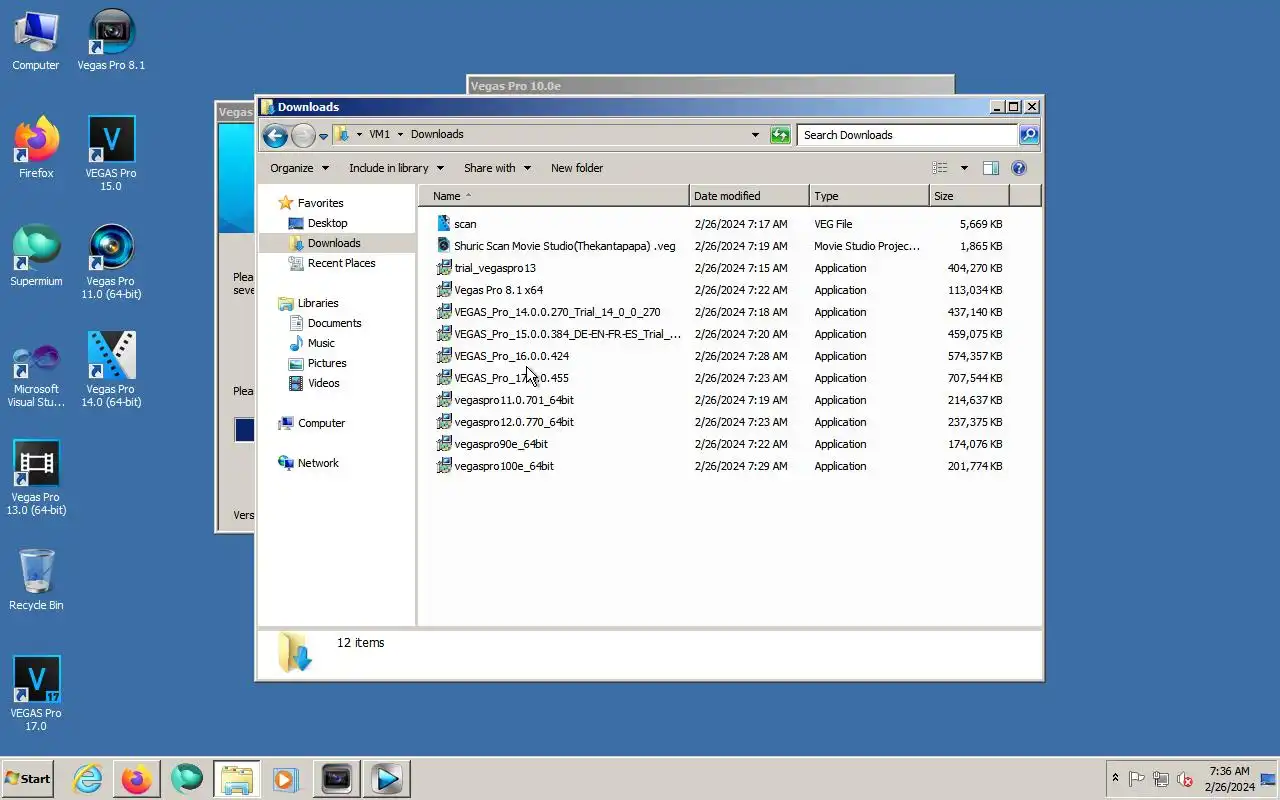
Task: Select Computer in the navigation pane
Action: coord(321,423)
